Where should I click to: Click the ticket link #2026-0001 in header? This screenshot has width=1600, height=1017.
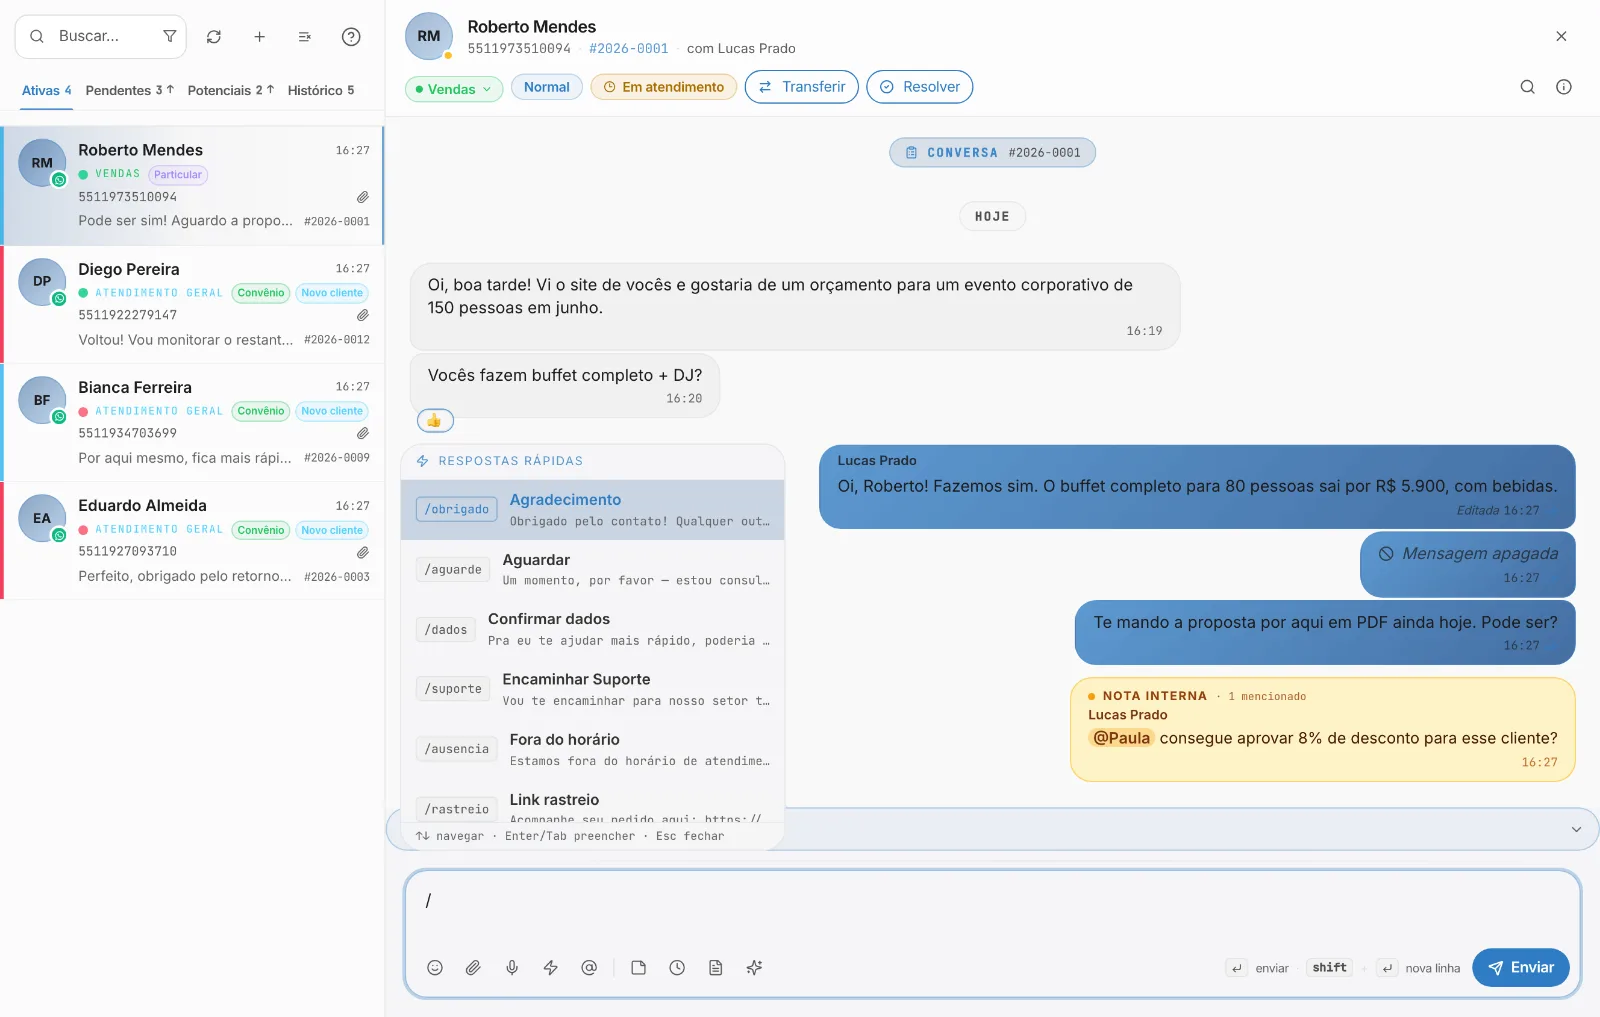click(x=628, y=49)
